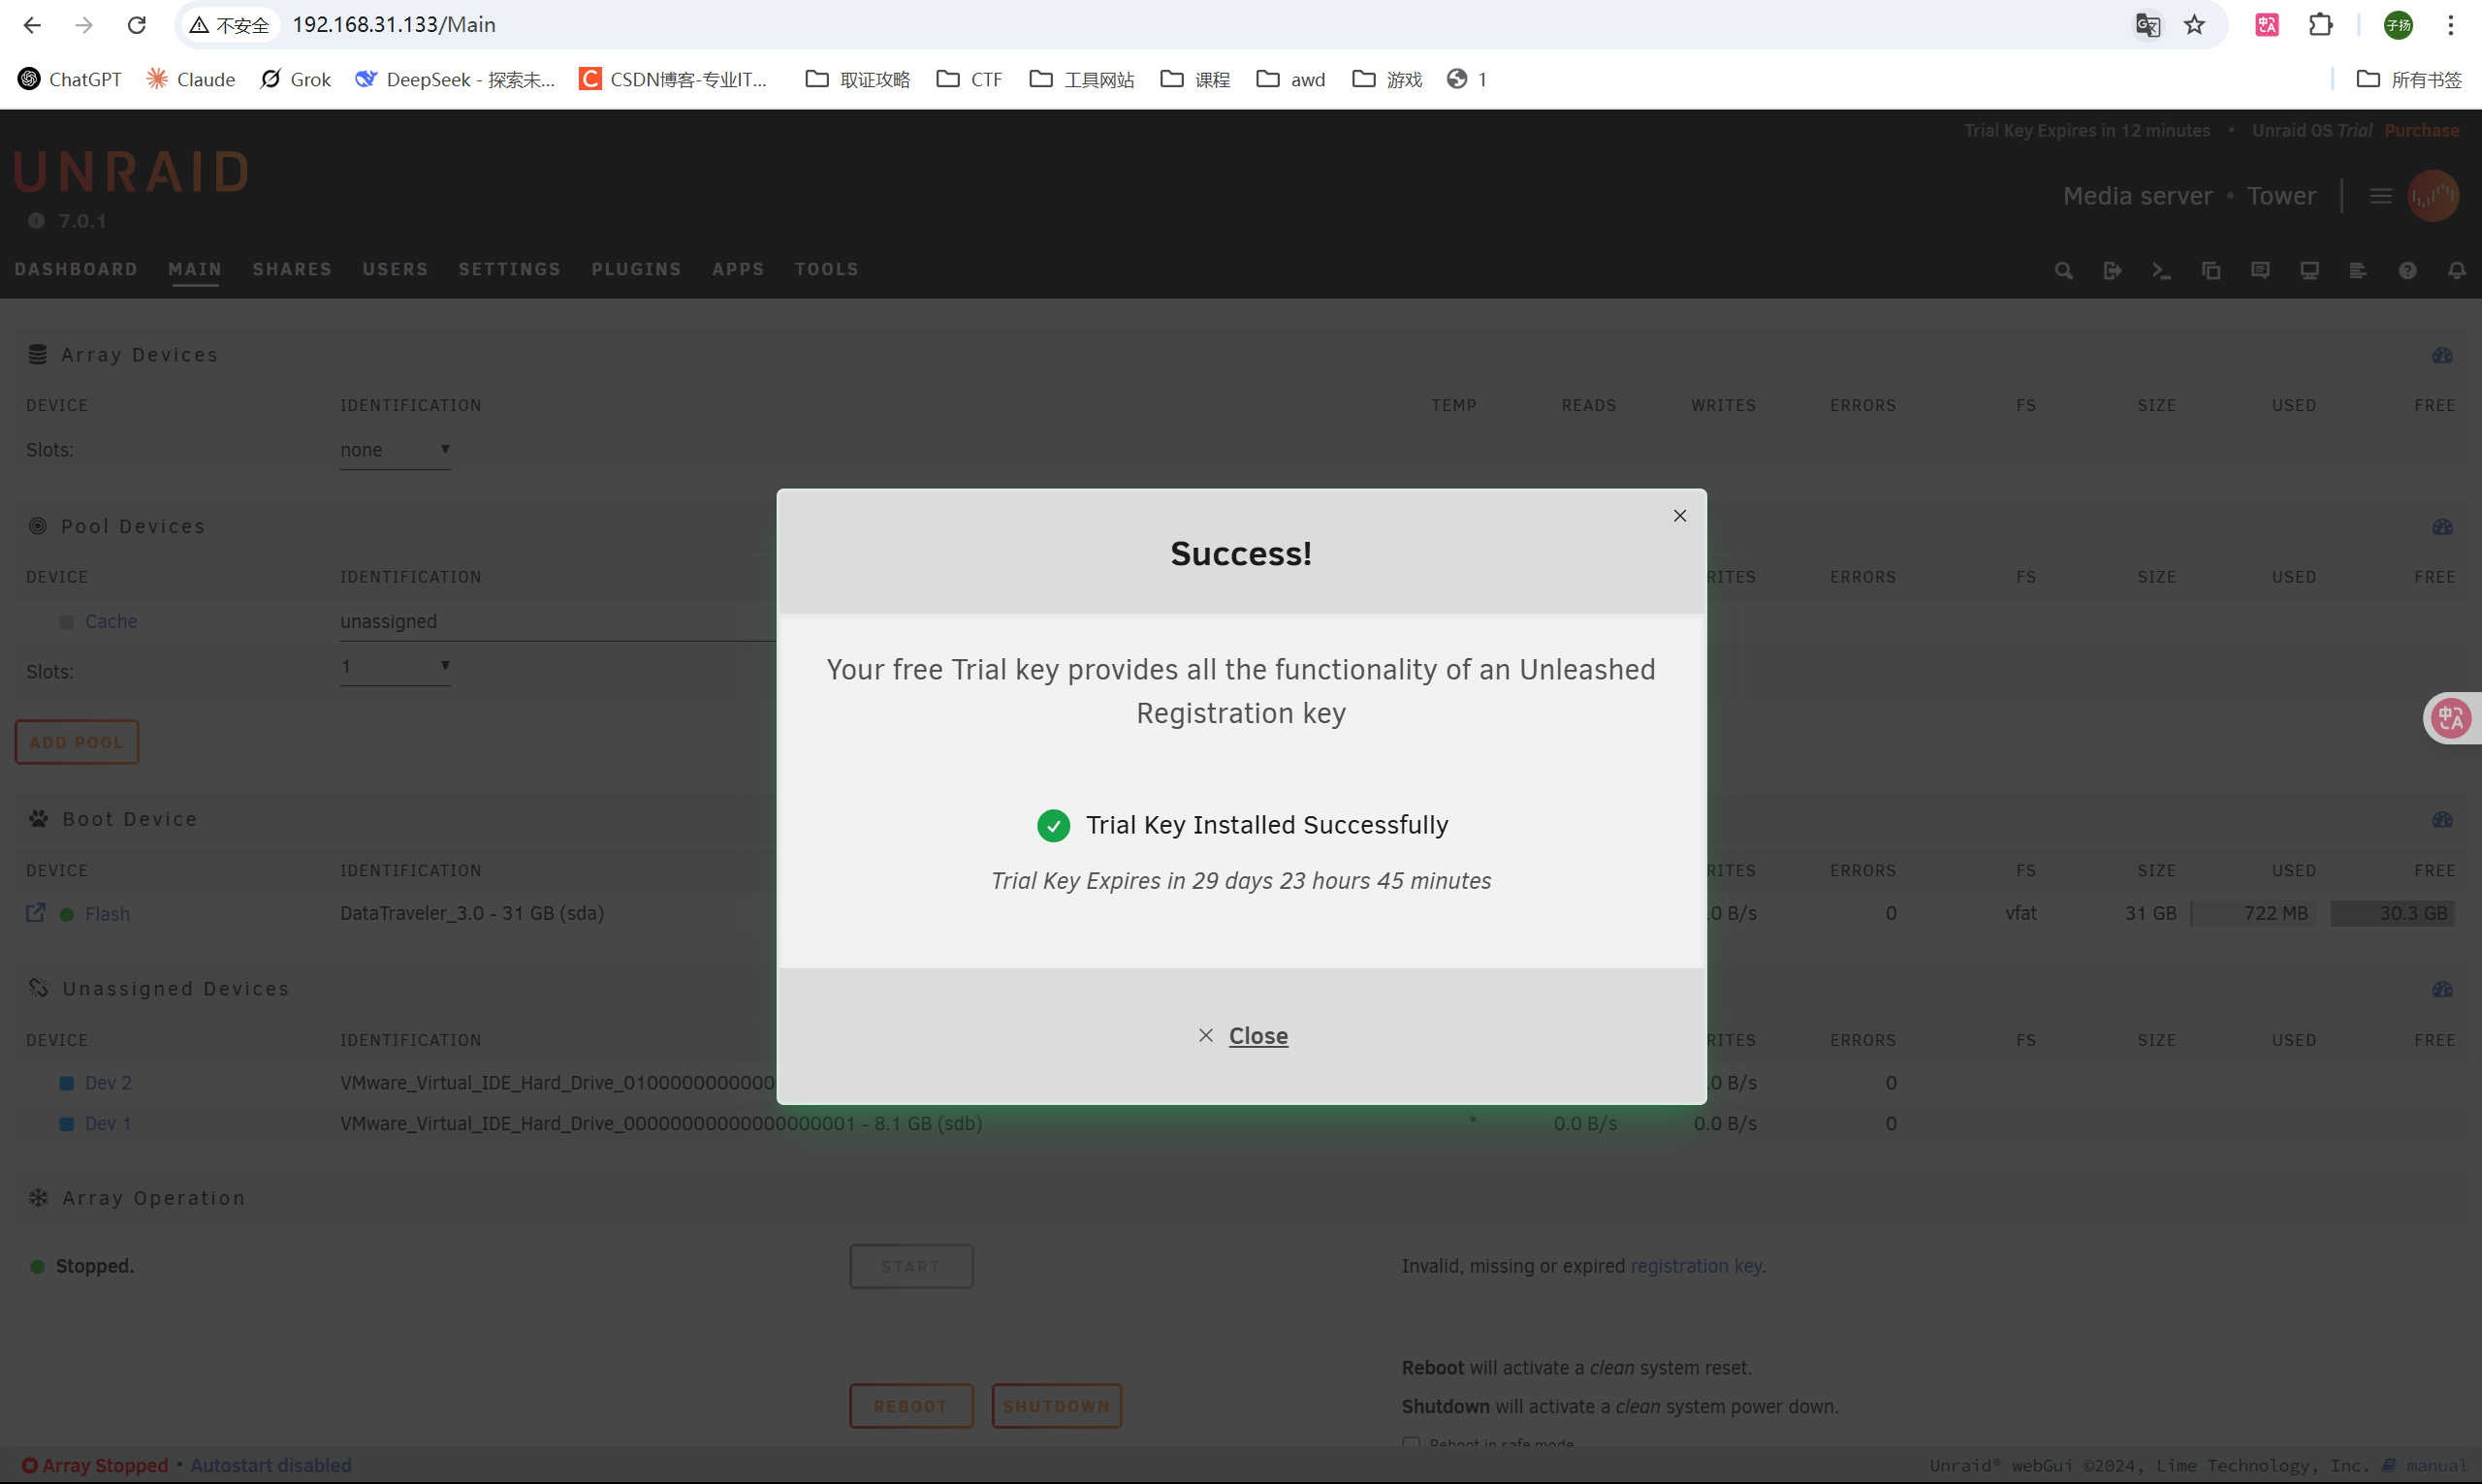Open the Array Devices Slots dropdown

(395, 451)
